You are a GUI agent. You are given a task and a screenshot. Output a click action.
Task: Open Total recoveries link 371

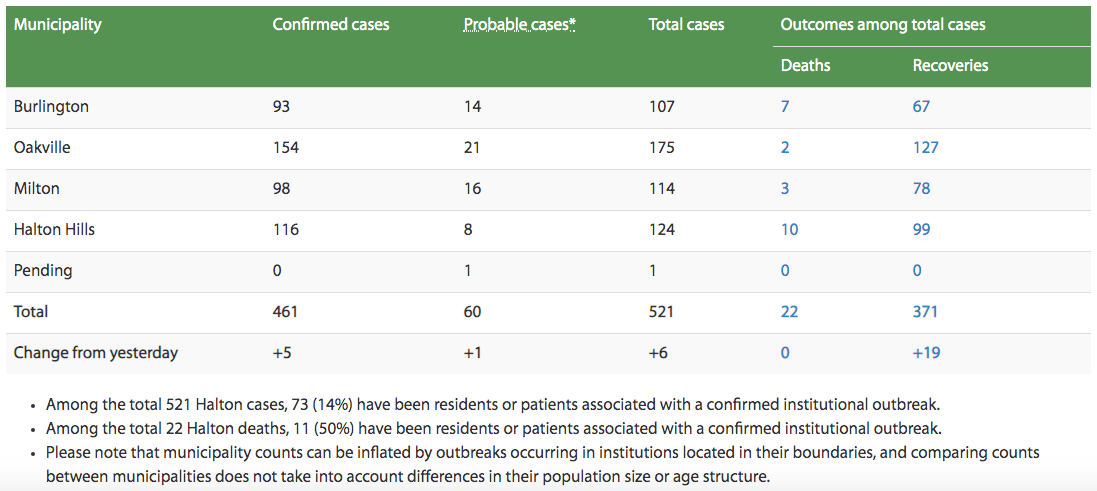click(x=925, y=312)
